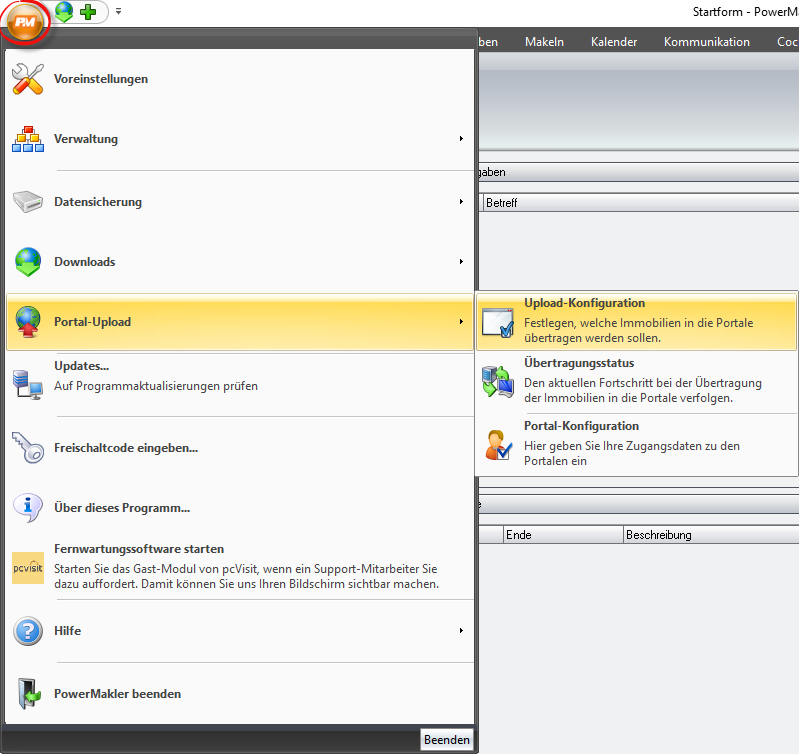Switch to the Makeln ribbon tab
Viewport: 799px width, 754px height.
(544, 42)
